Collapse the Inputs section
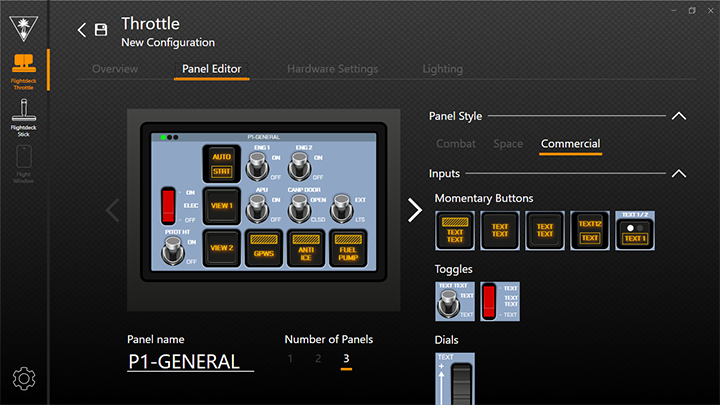The width and height of the screenshot is (720, 405). (679, 173)
